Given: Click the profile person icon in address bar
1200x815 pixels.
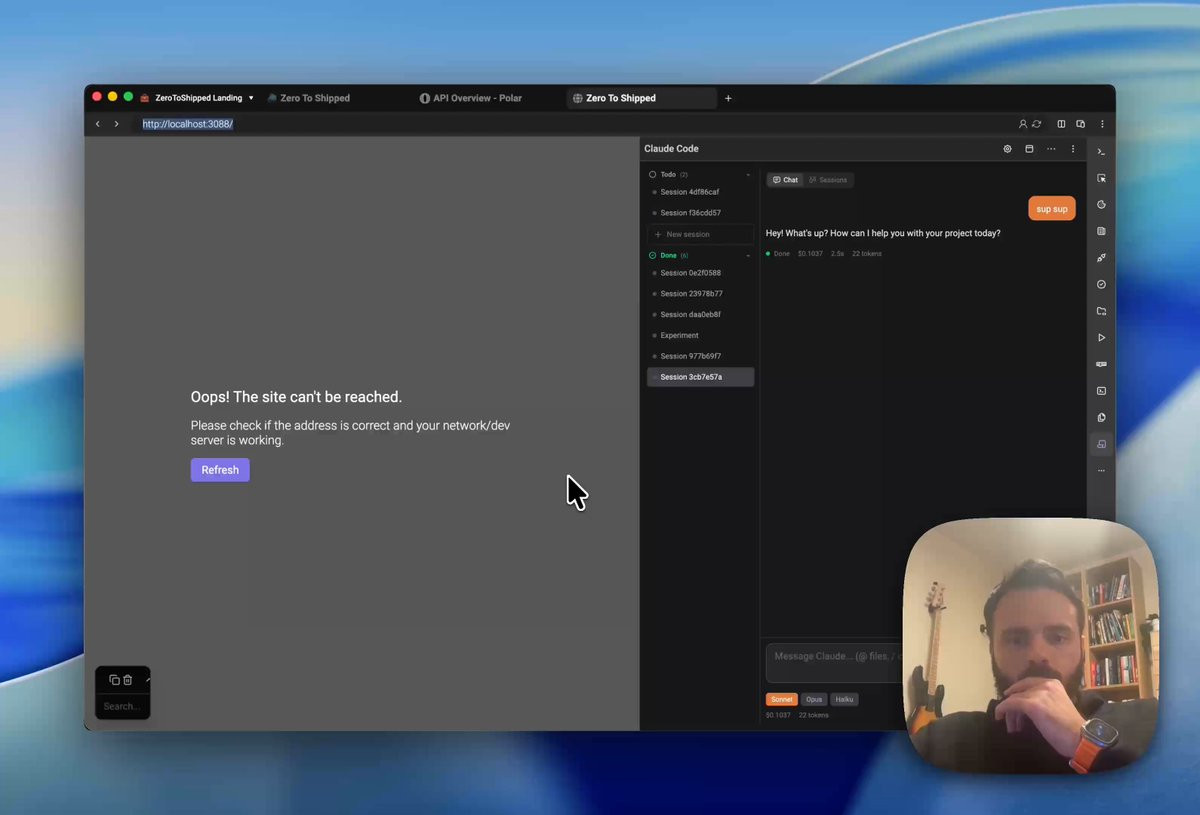Looking at the screenshot, I should tap(1023, 124).
